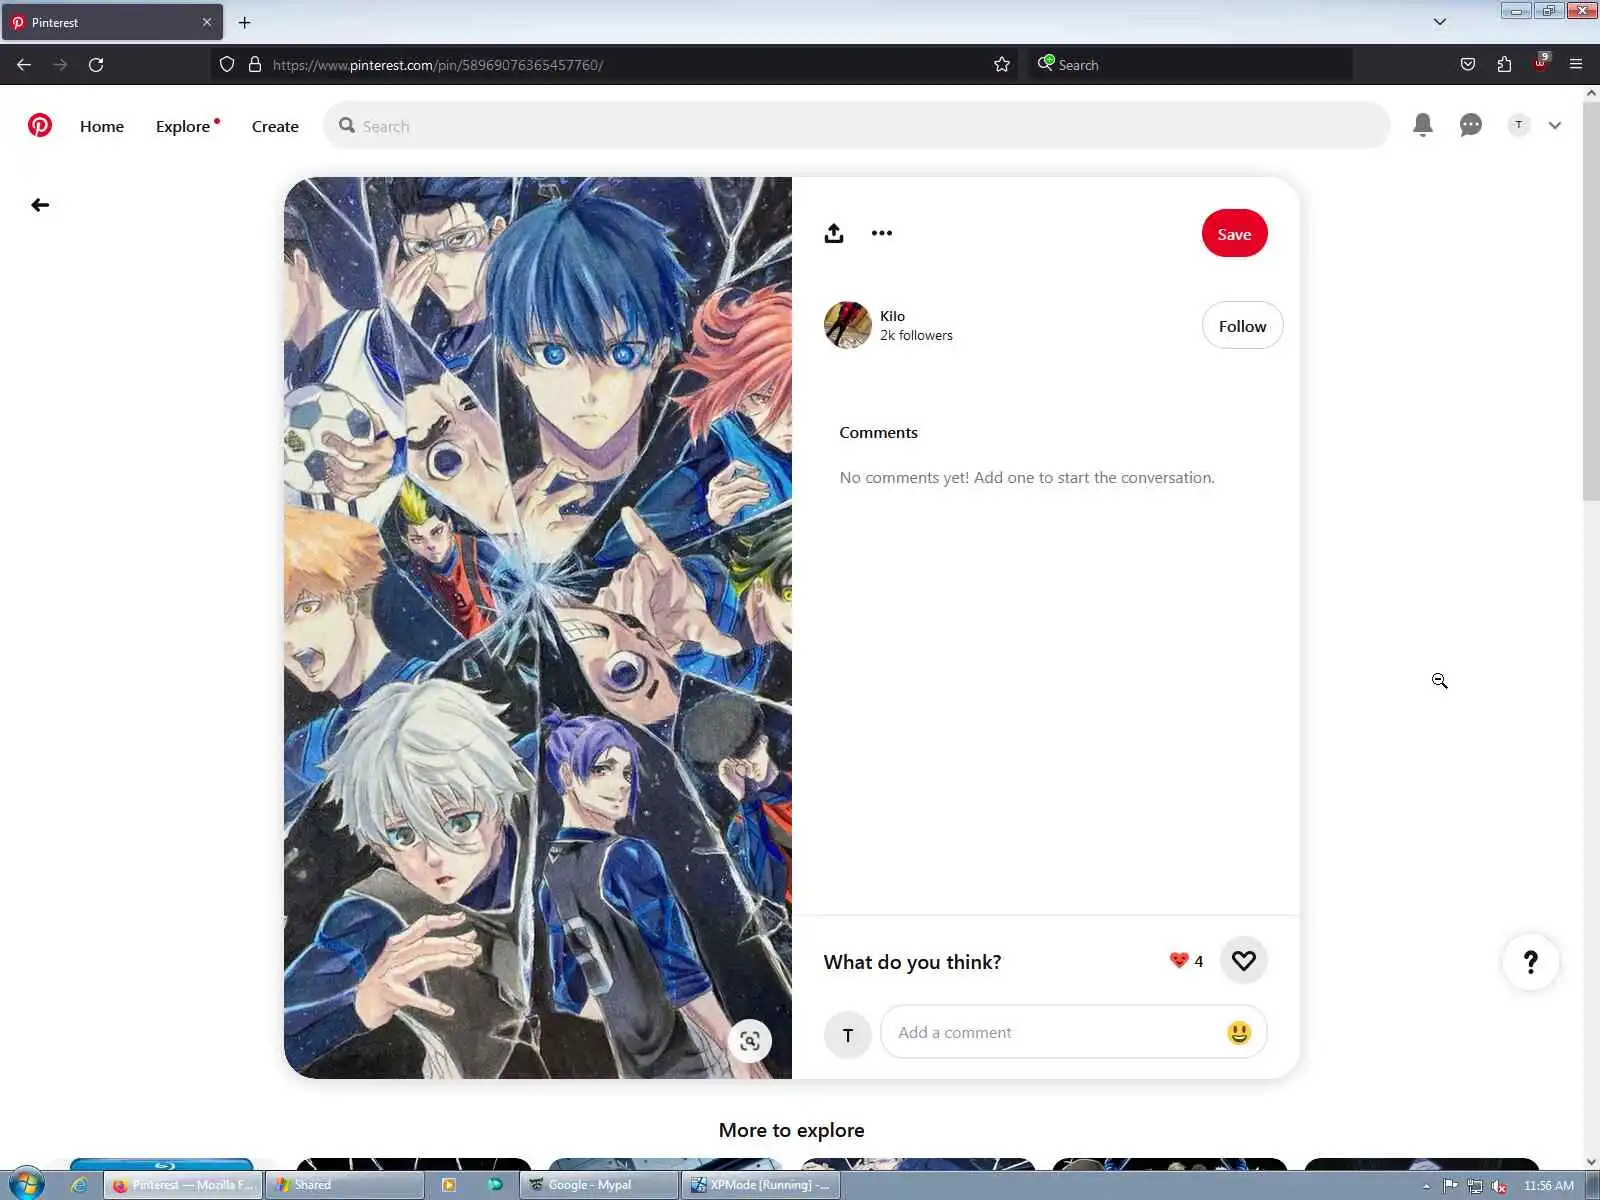Click the "Comments" heading
The height and width of the screenshot is (1200, 1600).
pos(878,433)
